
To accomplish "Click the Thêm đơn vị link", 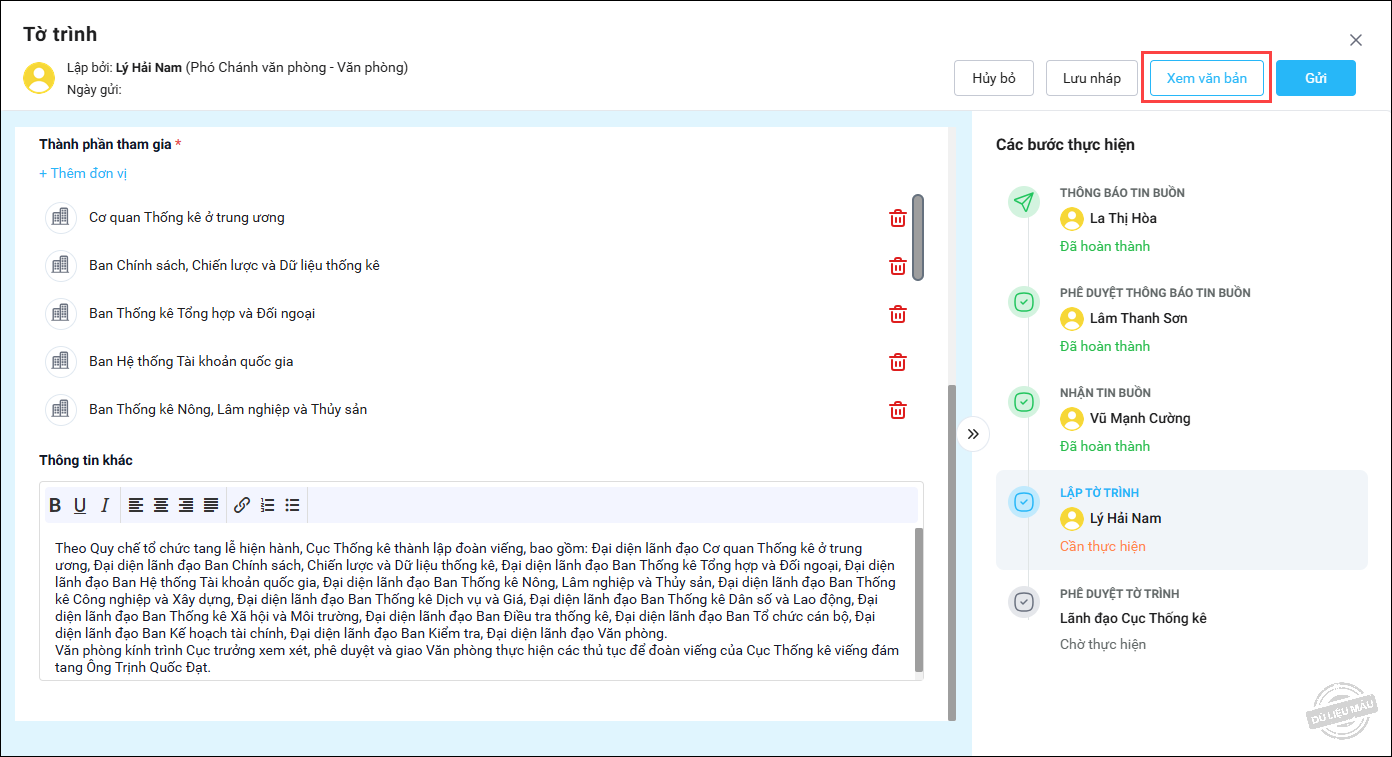I will [x=83, y=173].
